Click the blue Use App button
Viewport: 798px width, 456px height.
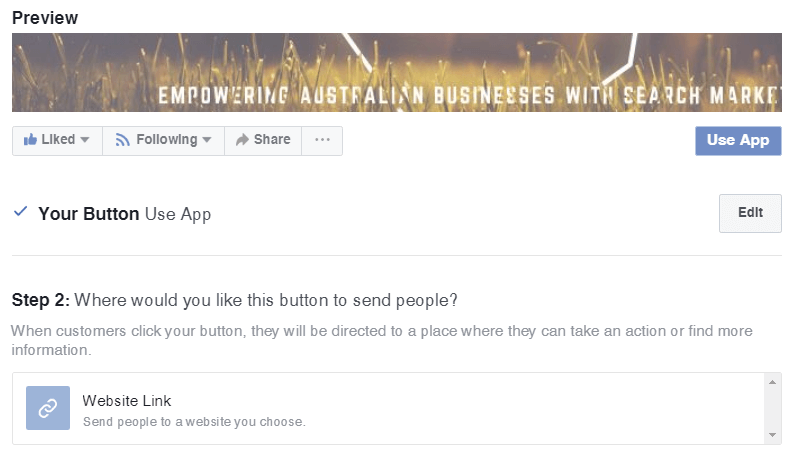tap(738, 140)
